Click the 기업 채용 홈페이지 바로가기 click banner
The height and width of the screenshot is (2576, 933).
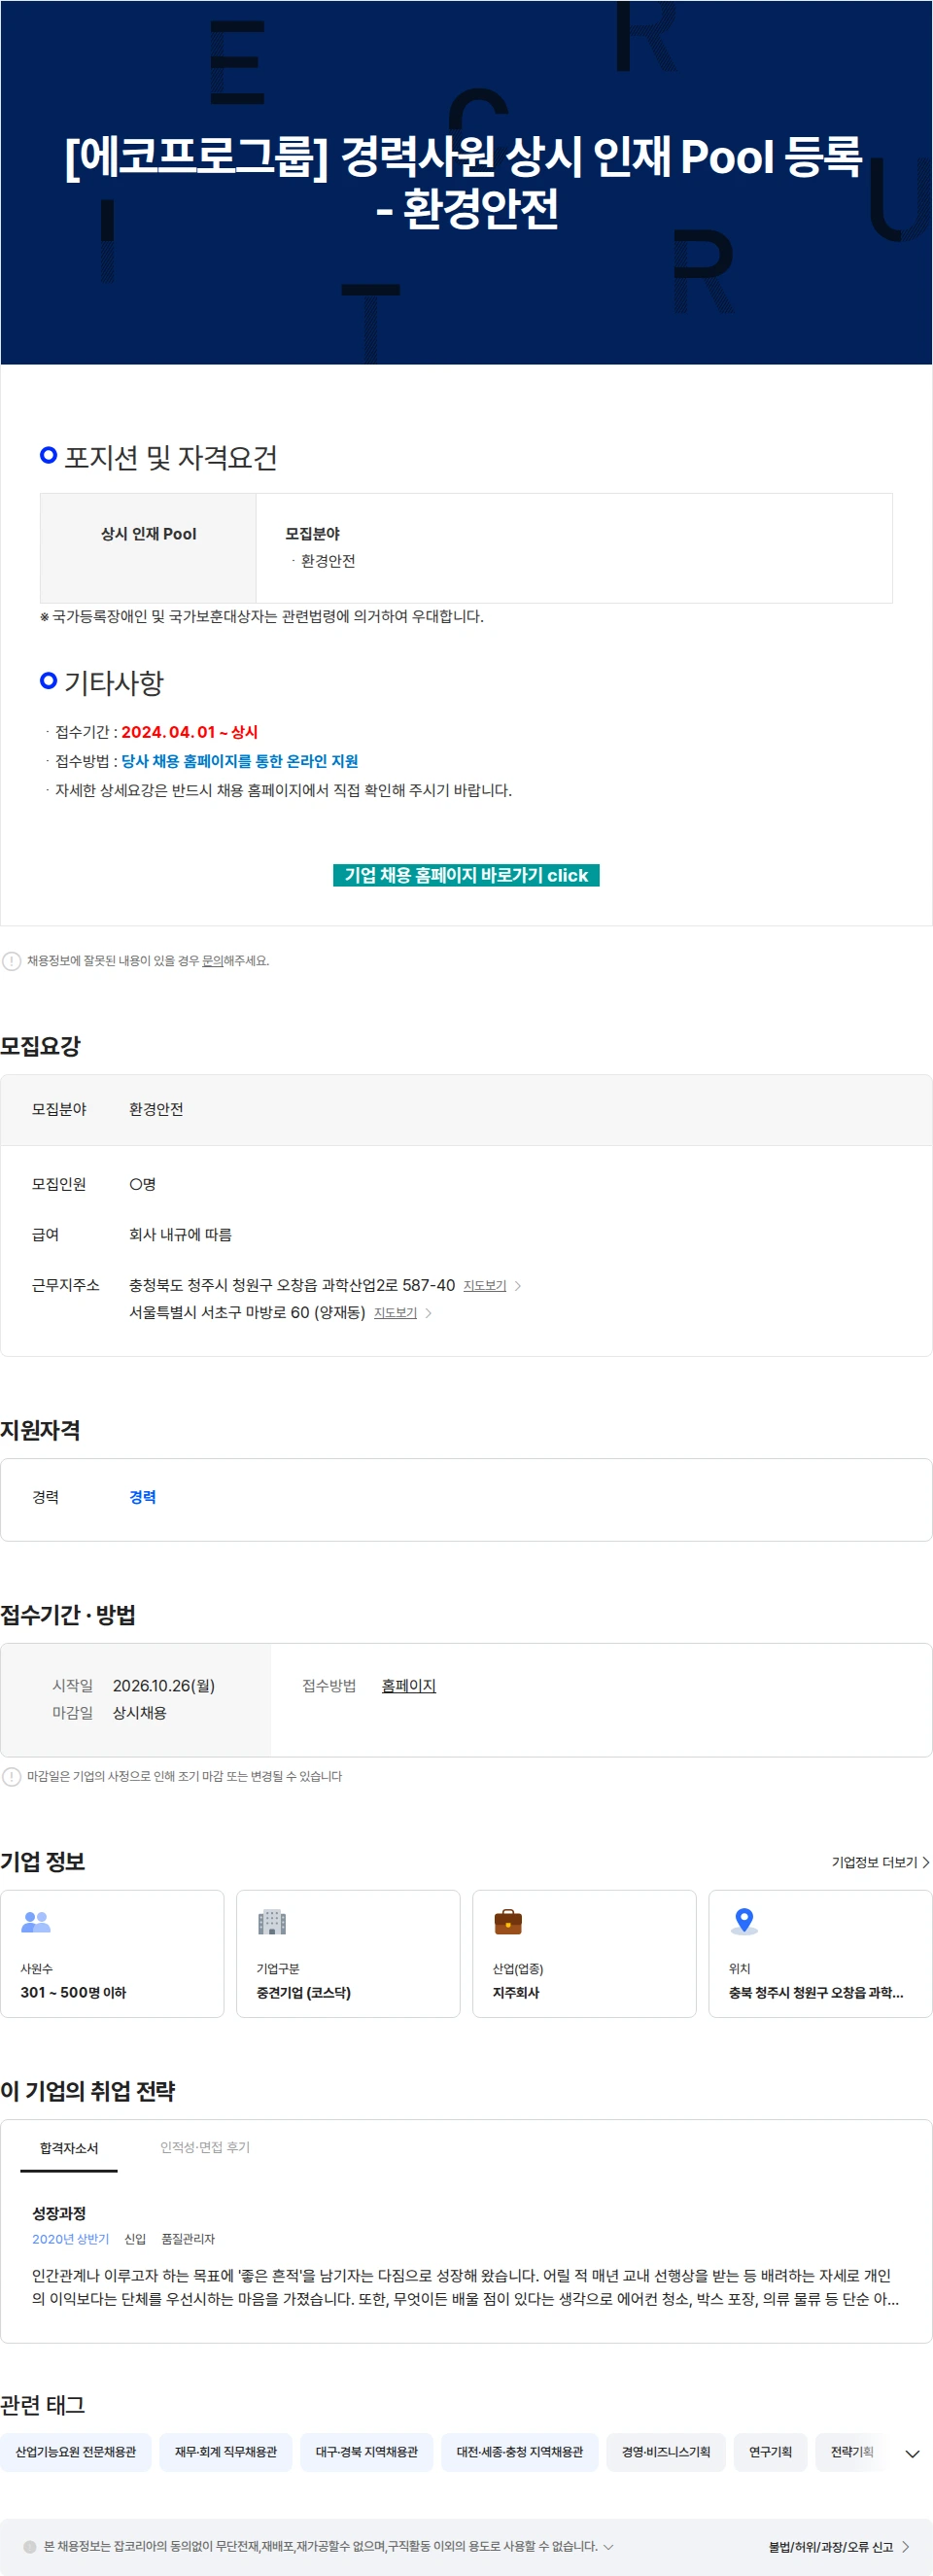click(x=466, y=875)
